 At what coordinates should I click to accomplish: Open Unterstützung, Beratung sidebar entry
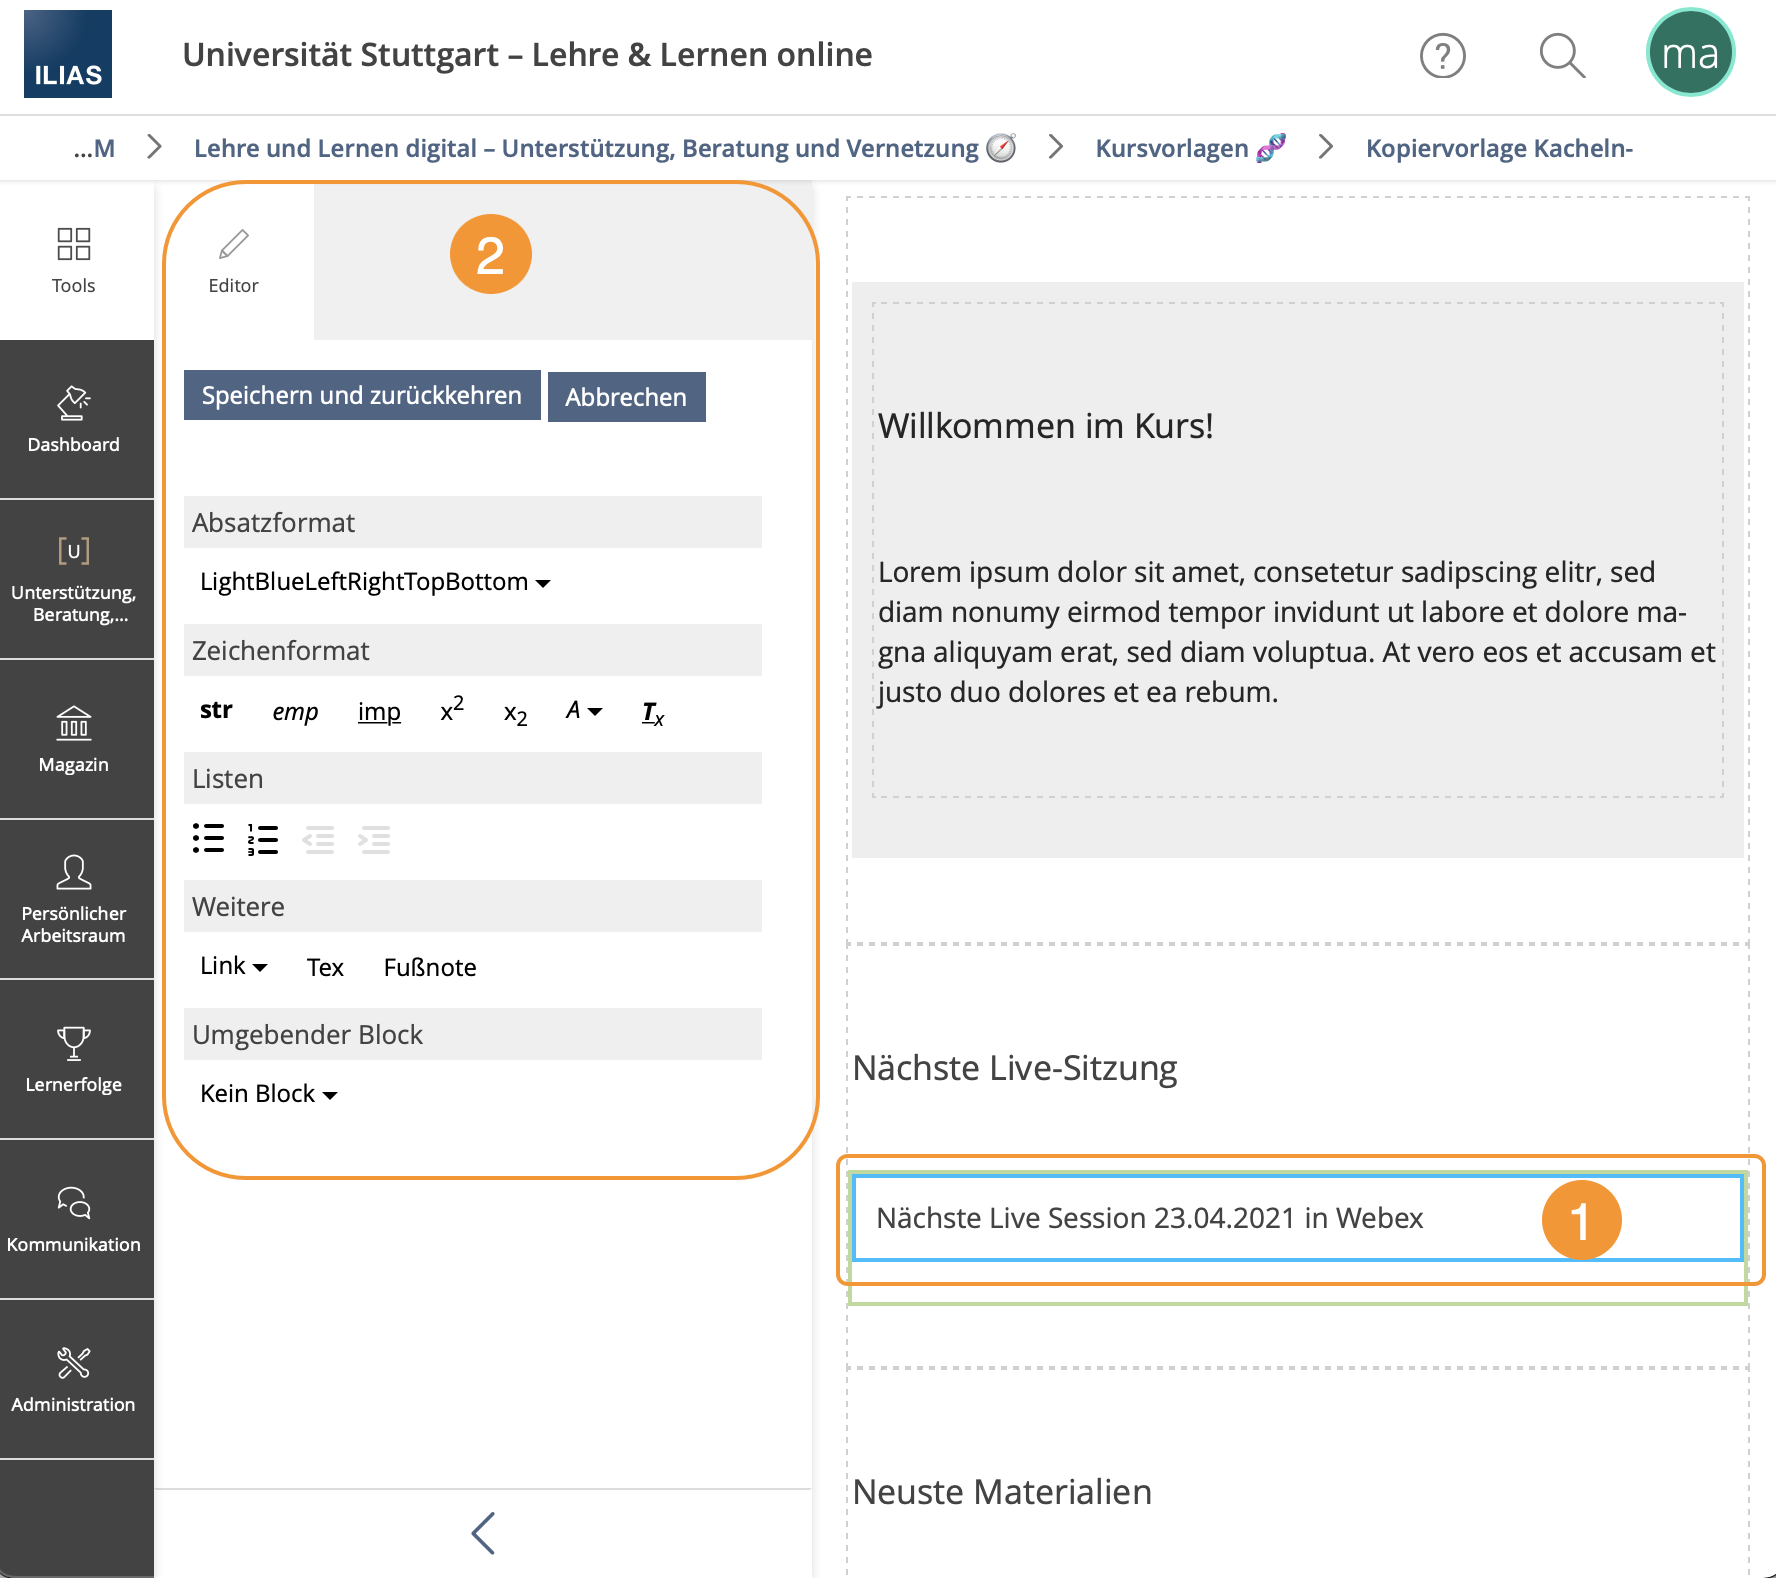74,580
